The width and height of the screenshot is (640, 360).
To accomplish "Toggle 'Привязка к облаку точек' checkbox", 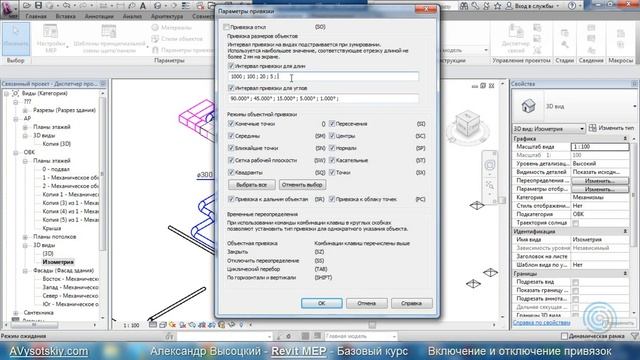I will pos(332,199).
